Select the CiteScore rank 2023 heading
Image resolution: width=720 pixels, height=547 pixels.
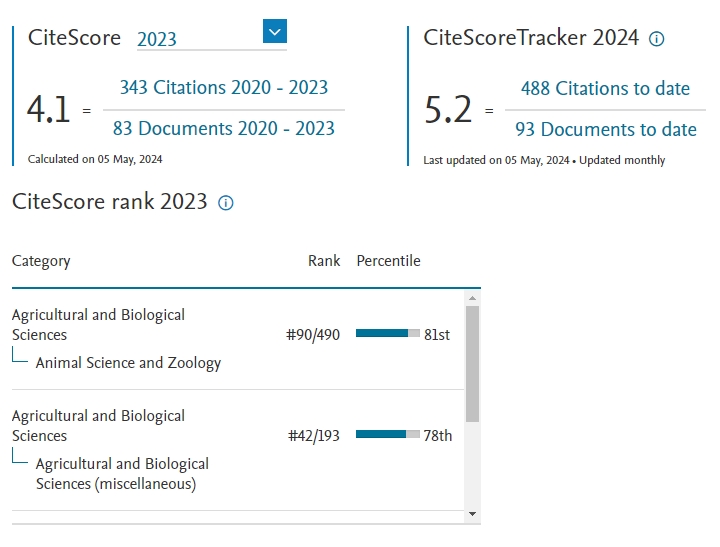[x=110, y=202]
